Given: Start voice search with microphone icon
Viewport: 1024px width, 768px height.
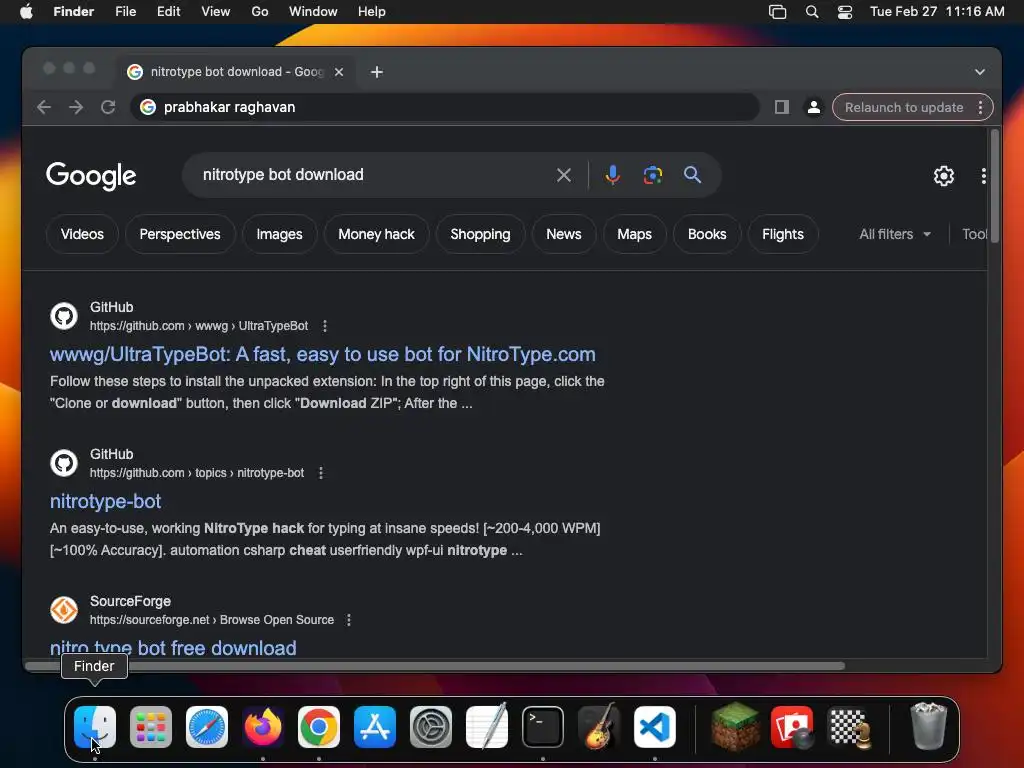Looking at the screenshot, I should [613, 175].
